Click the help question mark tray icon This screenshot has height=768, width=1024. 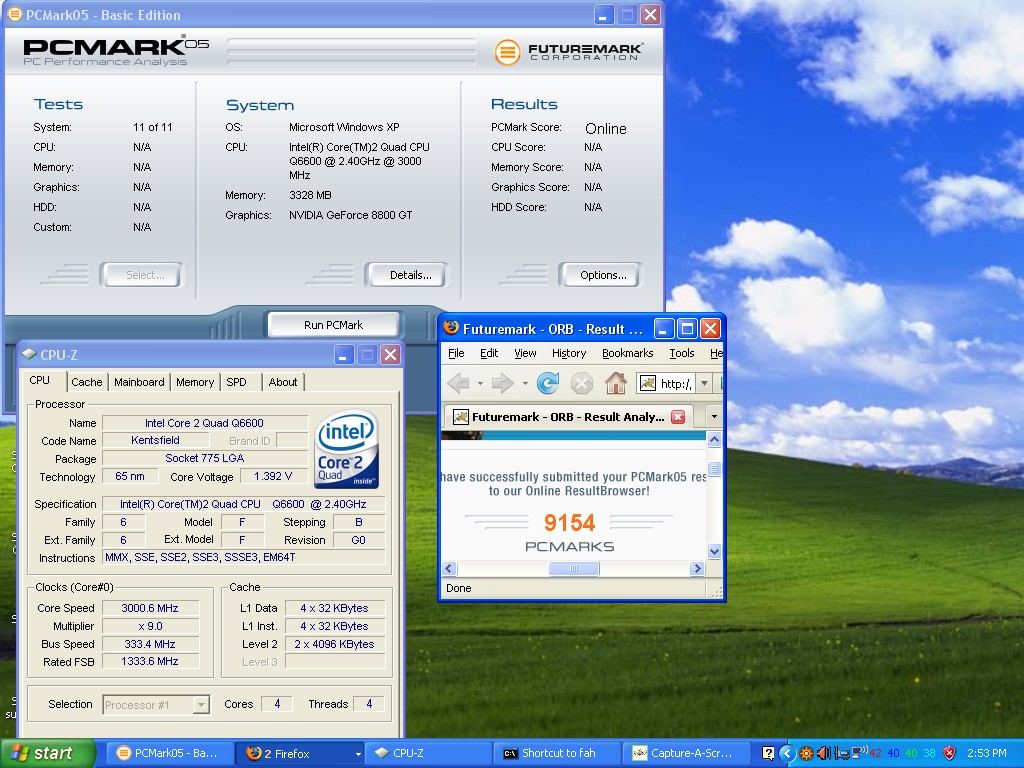click(768, 753)
